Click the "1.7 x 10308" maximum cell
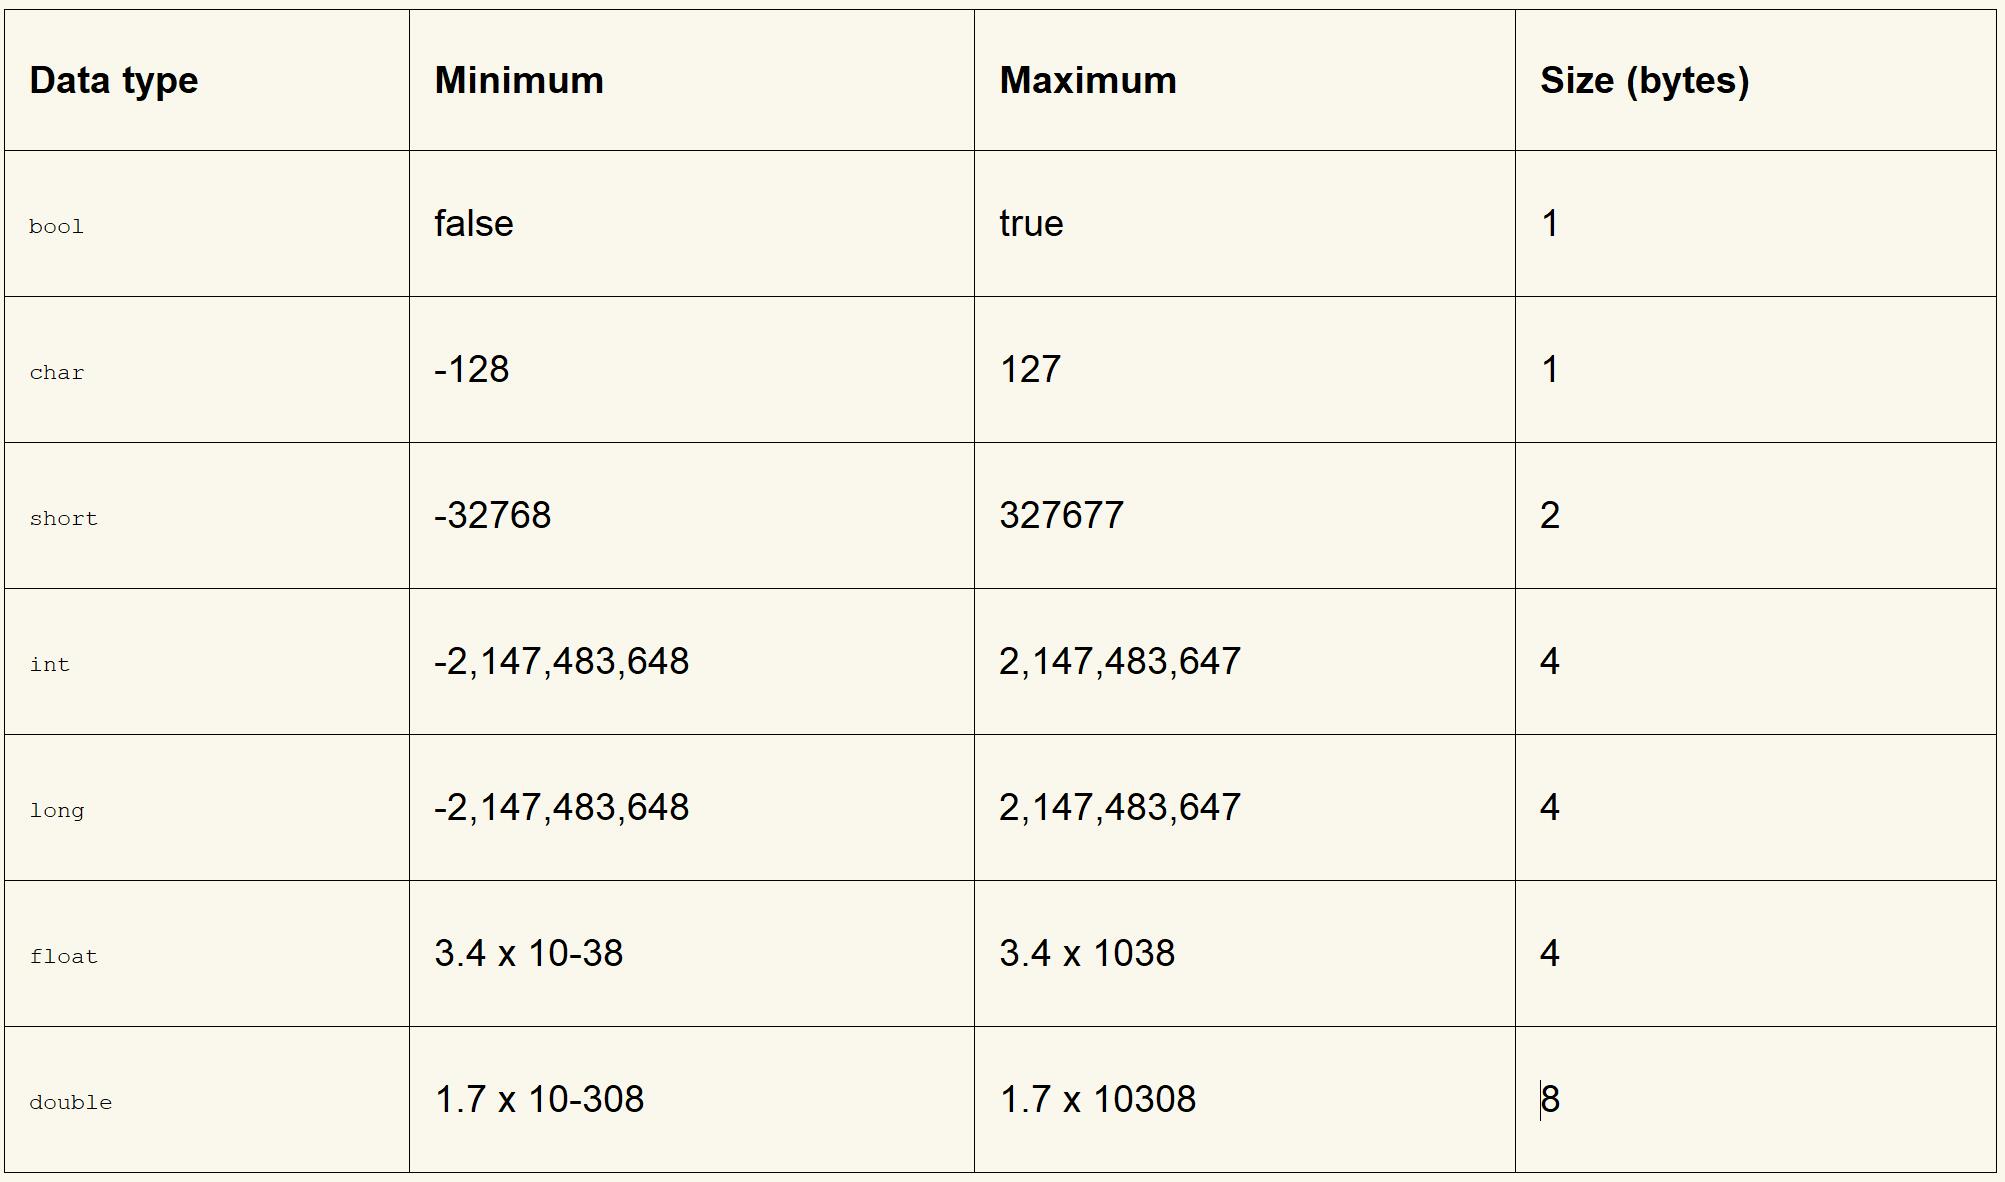This screenshot has height=1182, width=2005. (1097, 1100)
